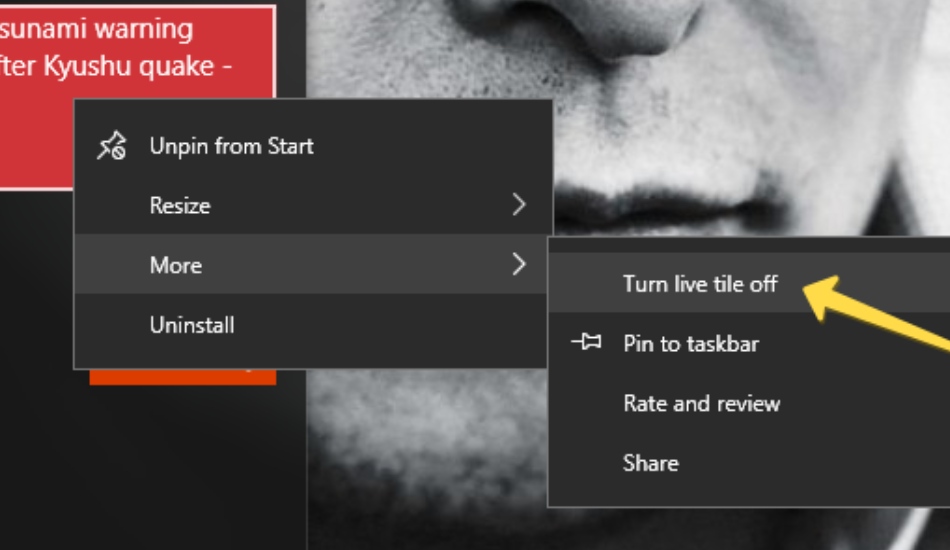This screenshot has height=550, width=950.
Task: Click the yellow arrow annotation head
Action: pyautogui.click(x=823, y=295)
